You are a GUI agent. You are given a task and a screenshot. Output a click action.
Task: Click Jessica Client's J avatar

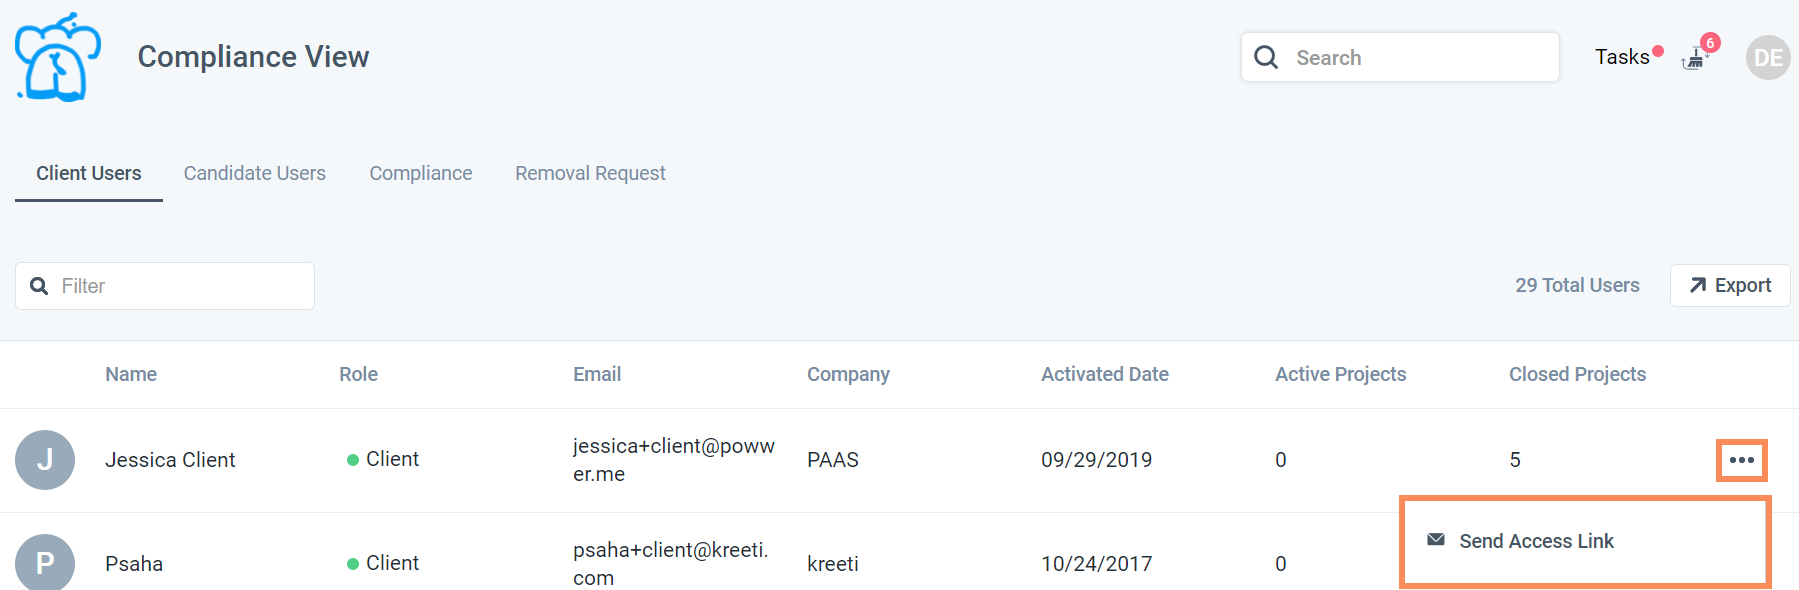pyautogui.click(x=45, y=460)
